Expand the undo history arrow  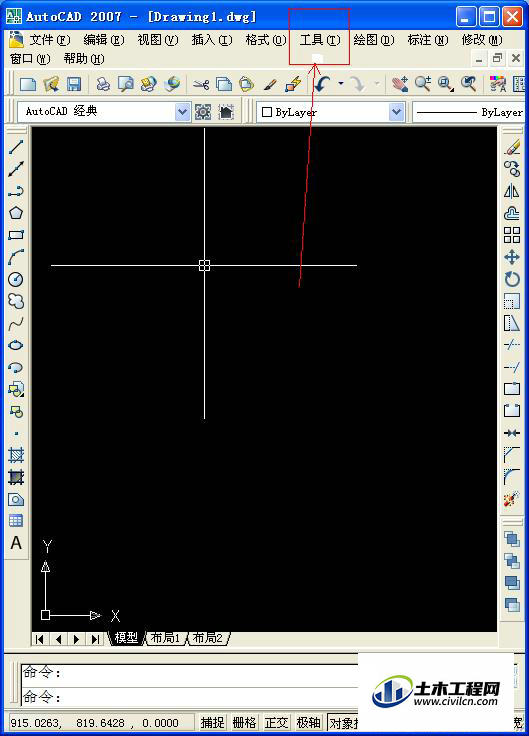[x=341, y=84]
